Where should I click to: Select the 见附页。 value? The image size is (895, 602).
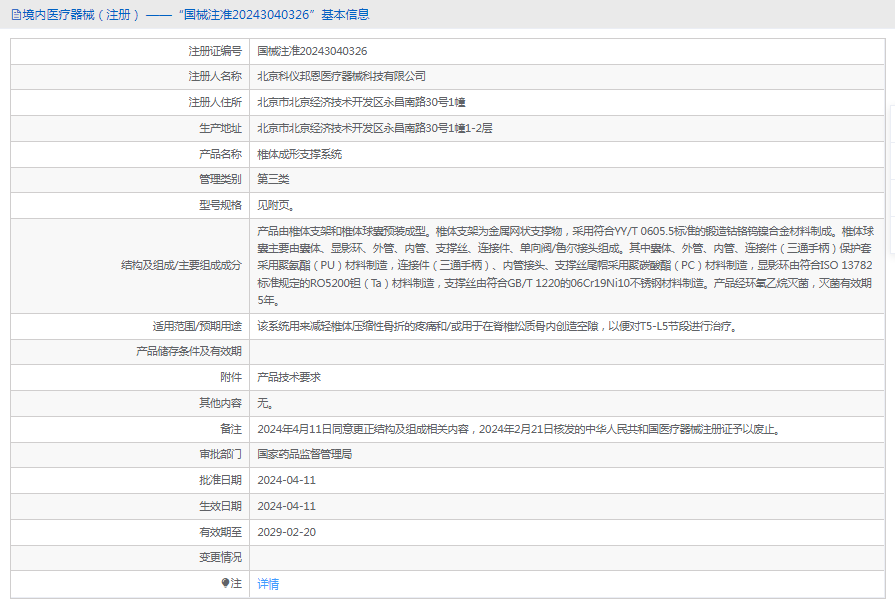276,205
